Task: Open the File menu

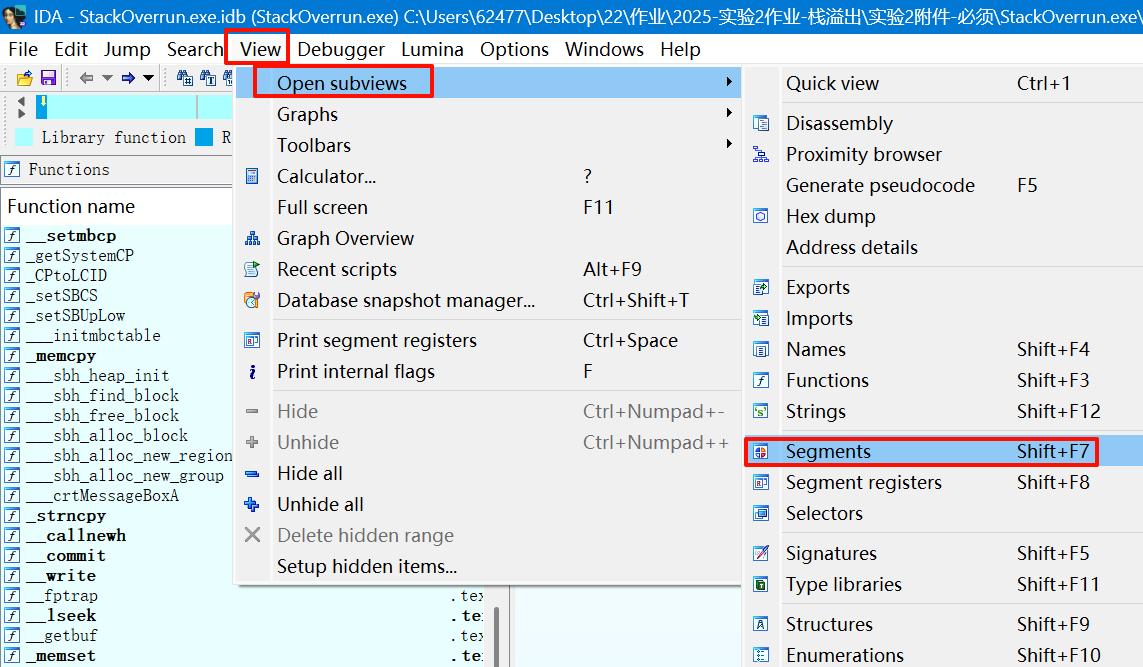Action: pyautogui.click(x=23, y=50)
